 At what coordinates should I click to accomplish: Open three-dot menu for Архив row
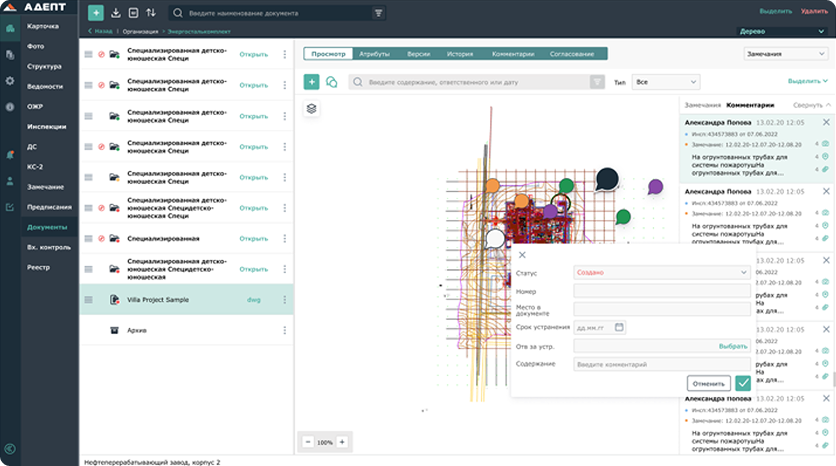pos(285,331)
